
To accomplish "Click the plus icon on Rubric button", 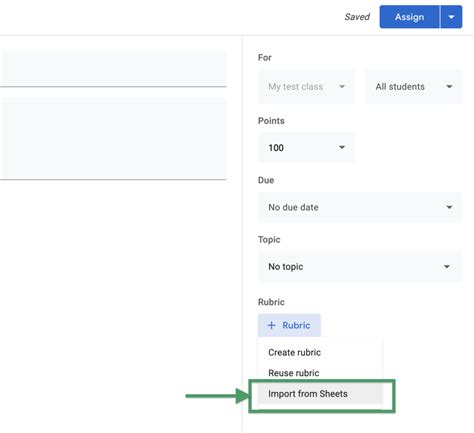I will pos(272,325).
